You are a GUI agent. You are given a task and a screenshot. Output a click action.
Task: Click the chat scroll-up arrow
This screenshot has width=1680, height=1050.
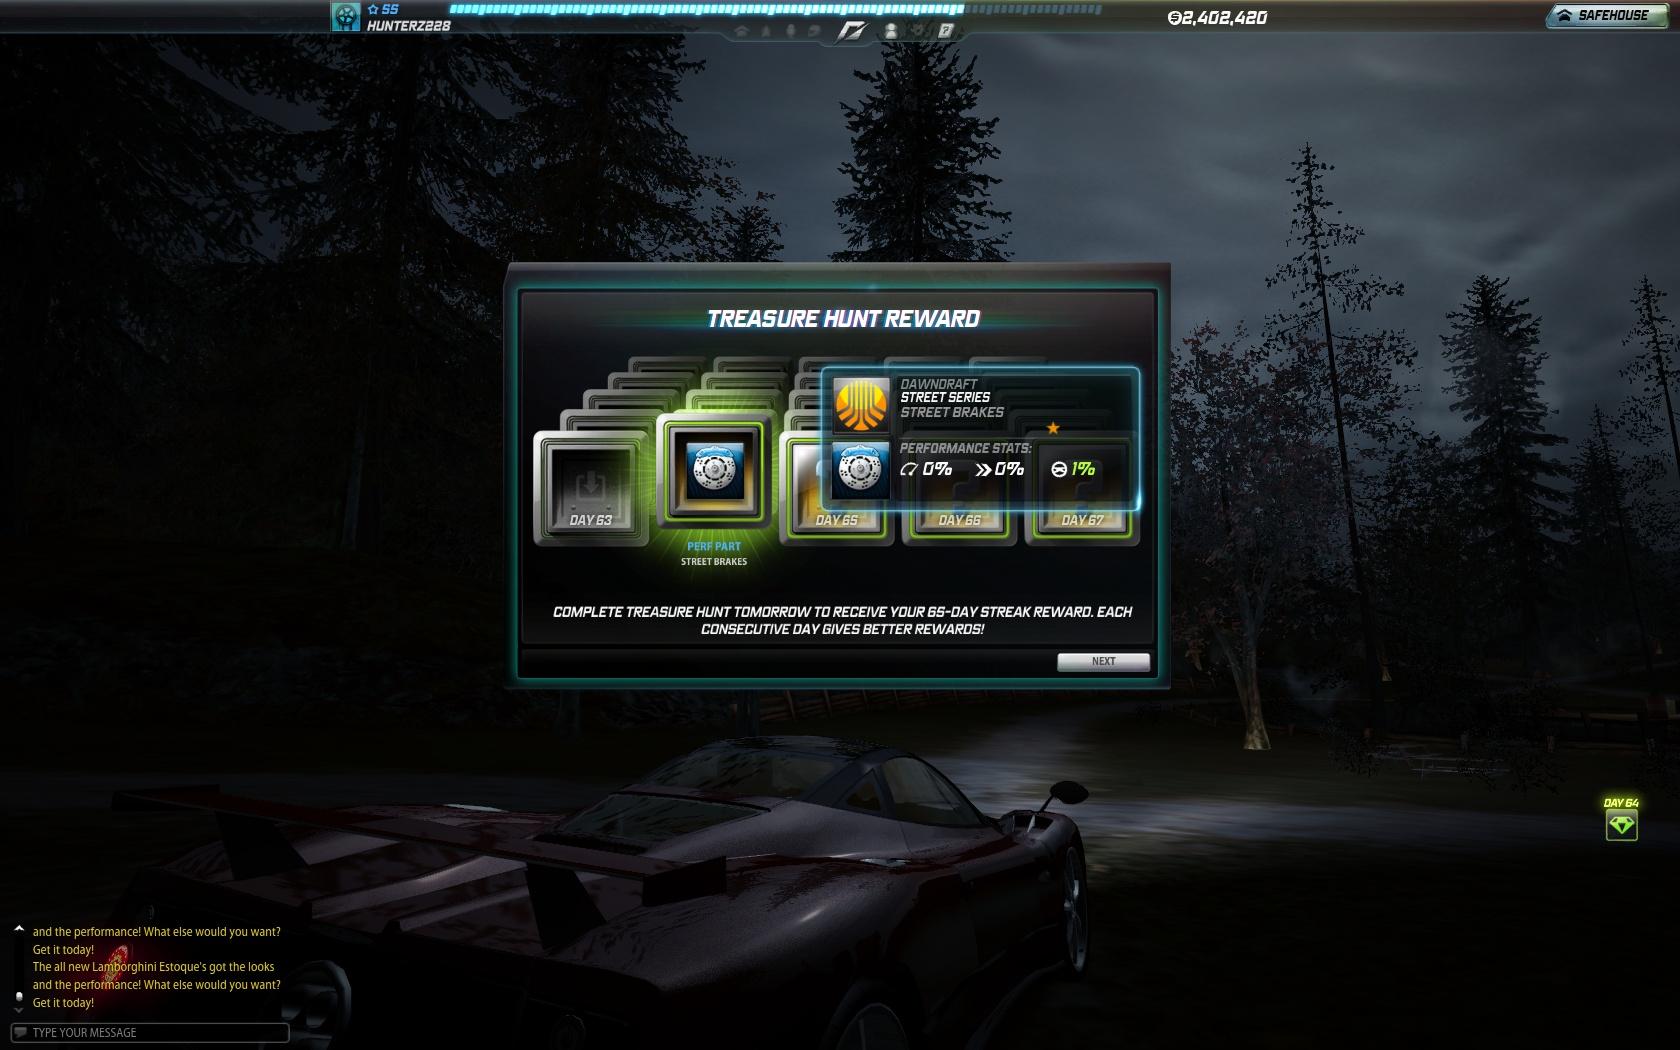click(18, 929)
